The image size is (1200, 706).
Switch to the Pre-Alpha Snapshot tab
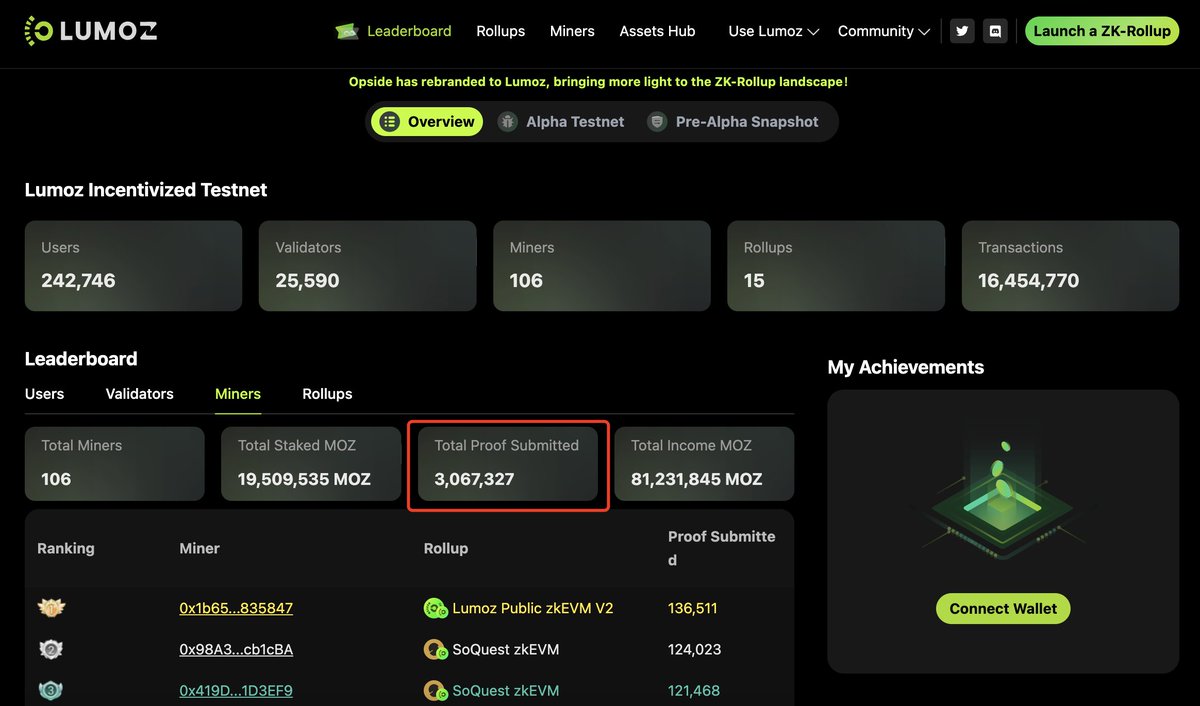tap(733, 122)
